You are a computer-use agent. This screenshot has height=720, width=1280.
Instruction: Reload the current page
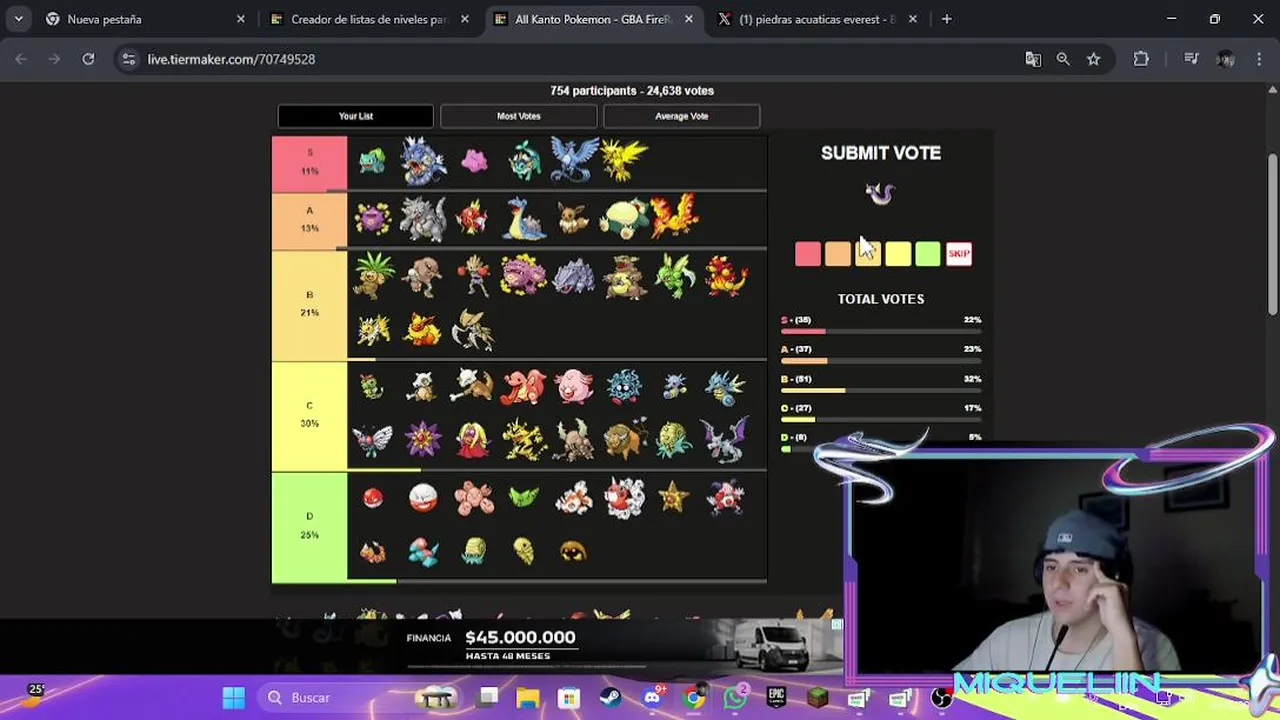88,59
